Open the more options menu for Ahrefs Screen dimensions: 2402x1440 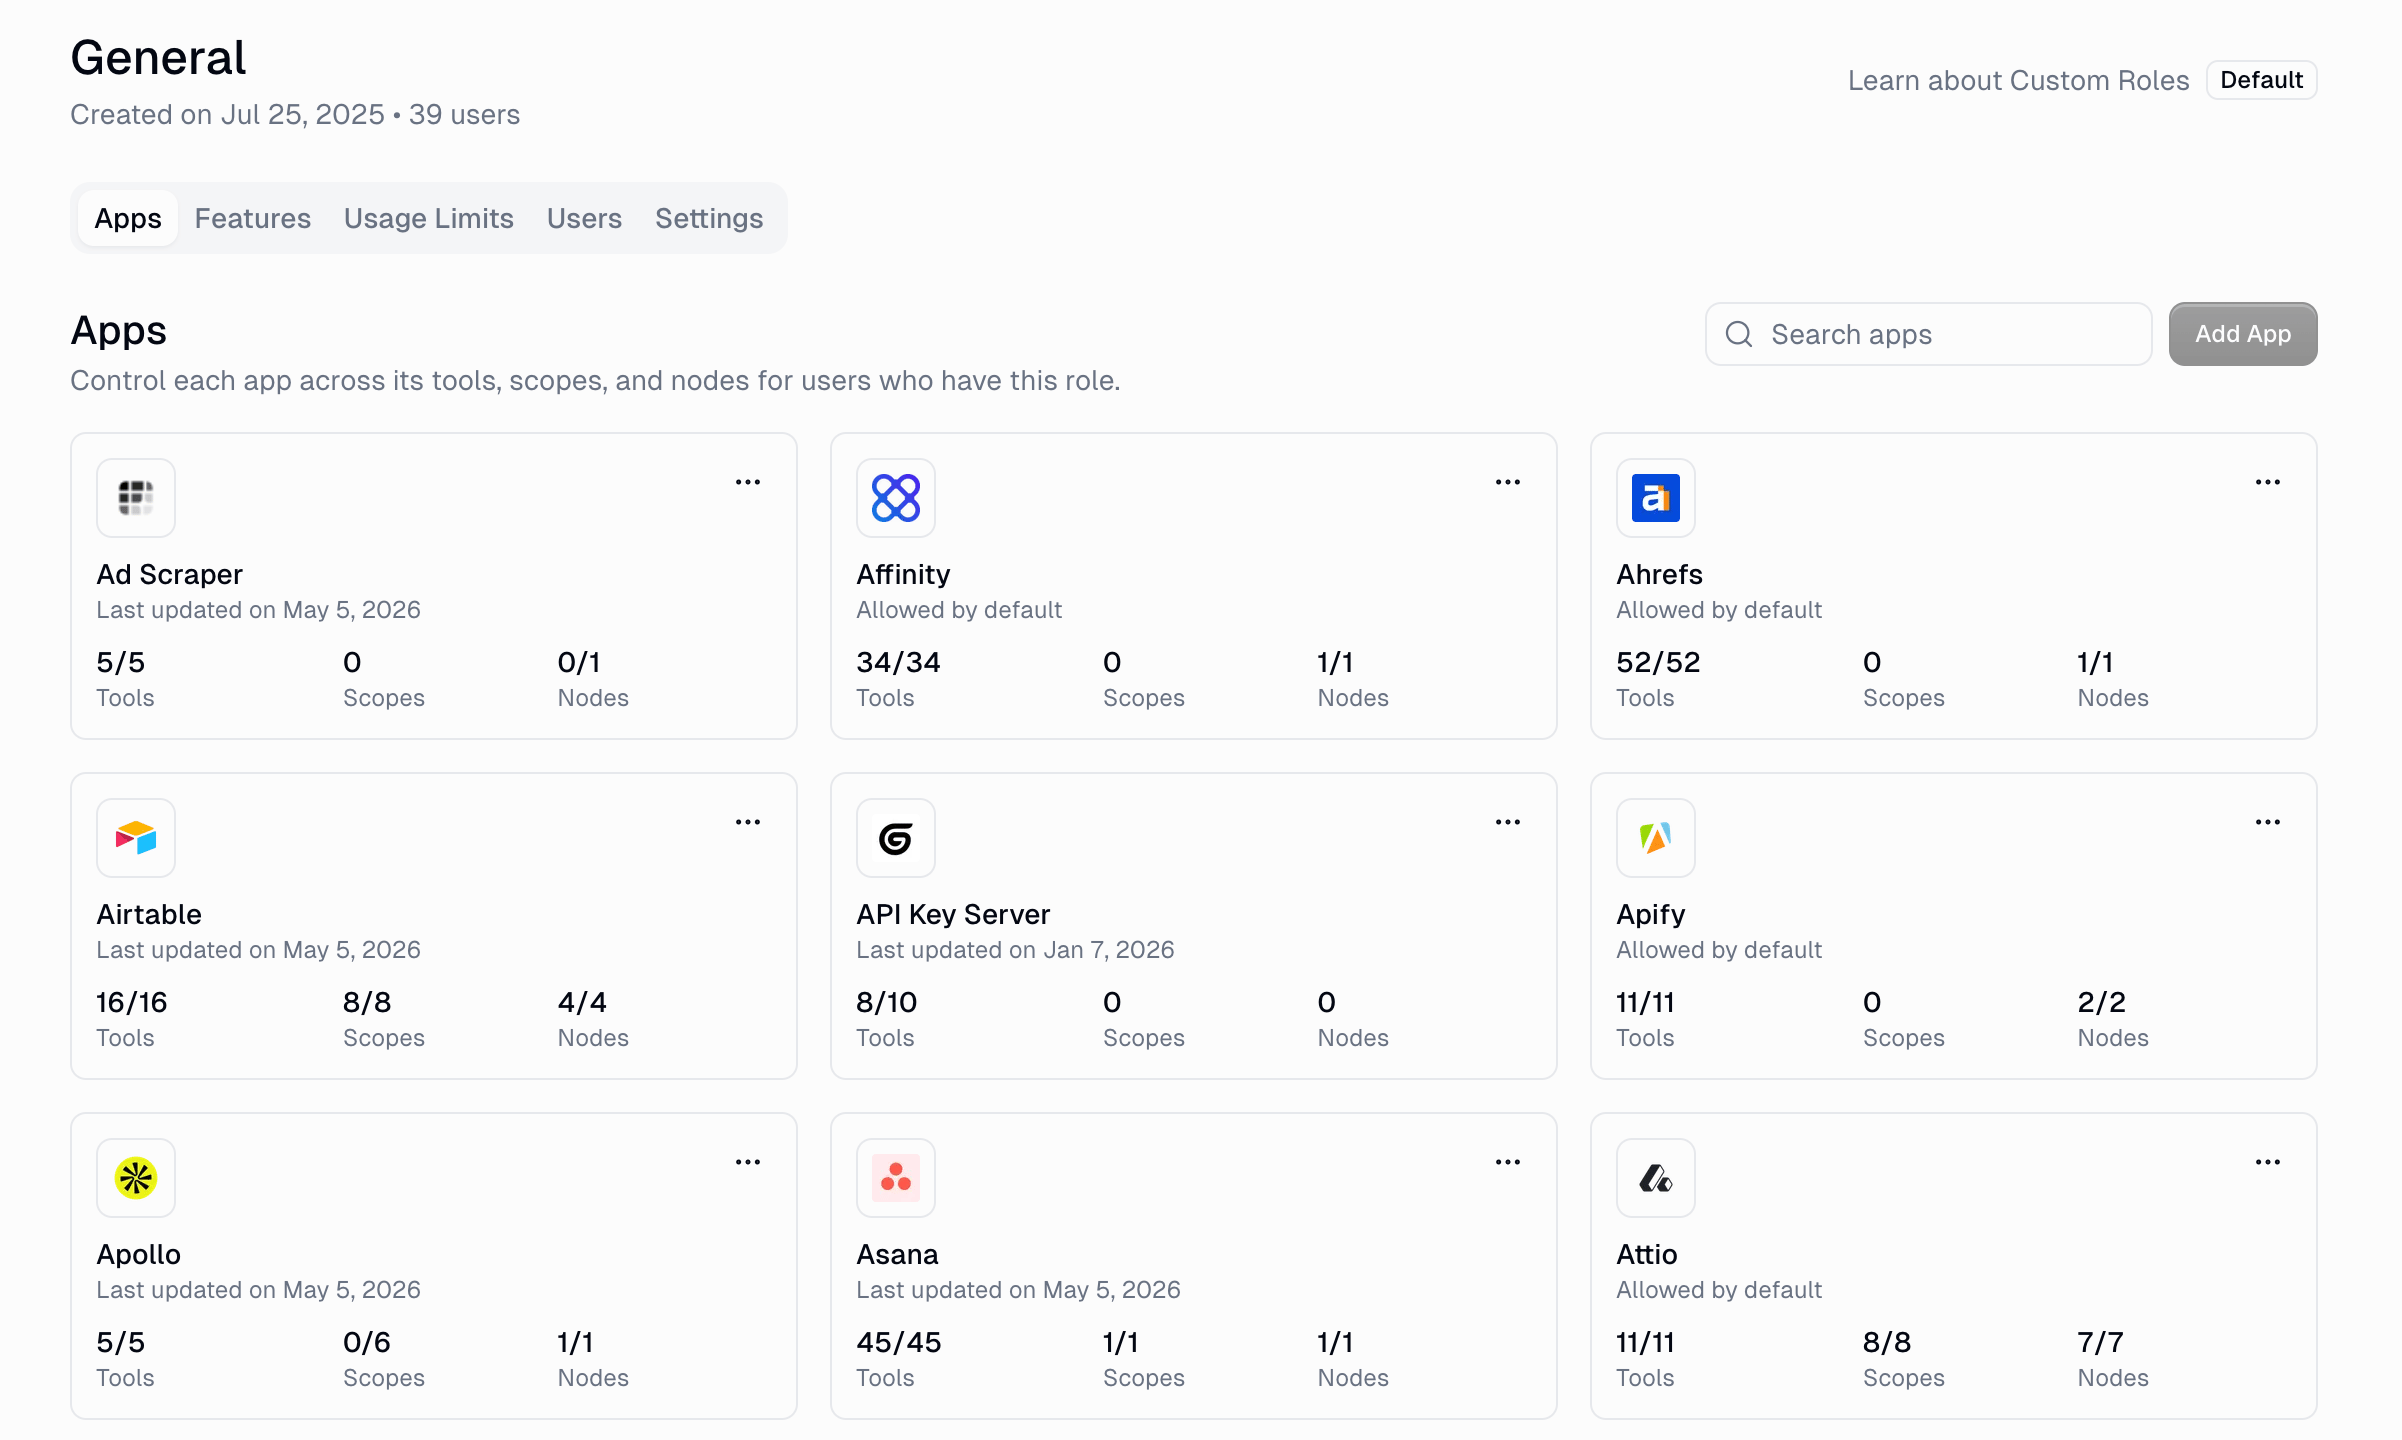point(2268,482)
